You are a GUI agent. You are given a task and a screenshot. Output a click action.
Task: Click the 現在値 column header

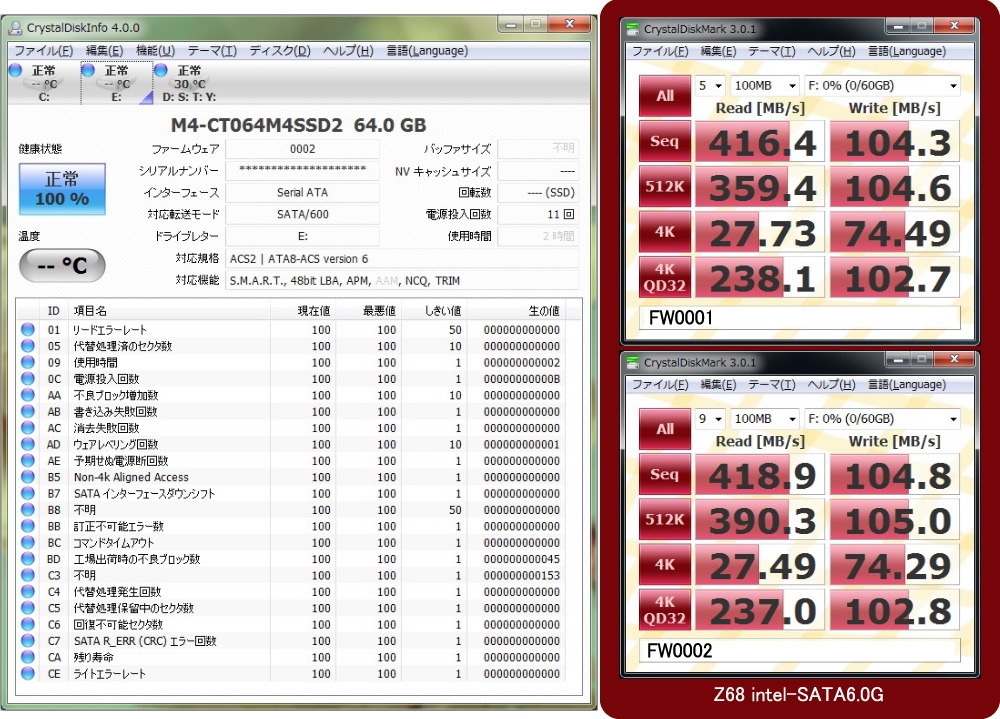(304, 311)
